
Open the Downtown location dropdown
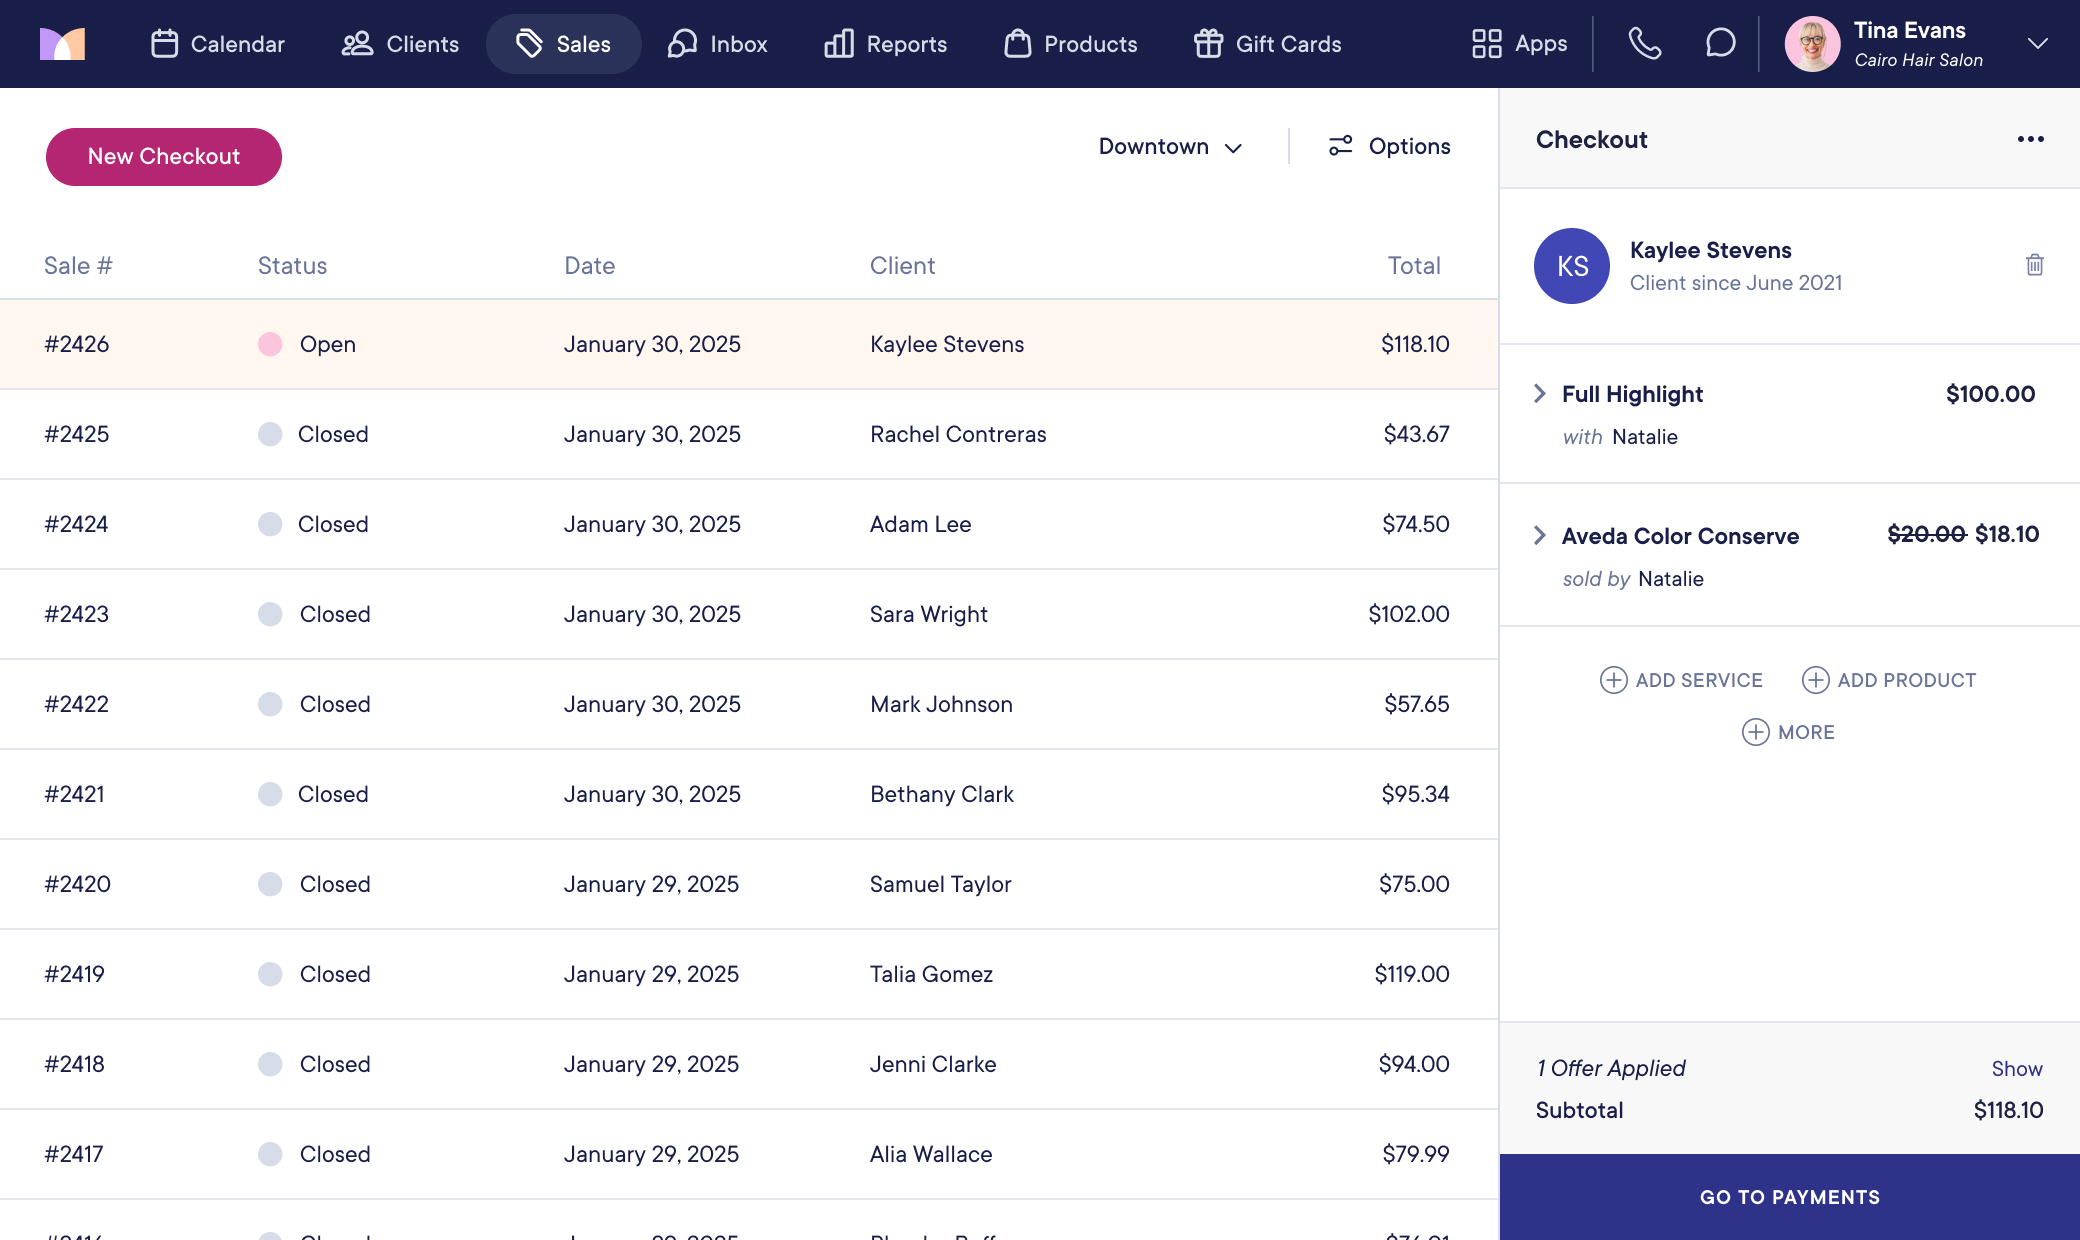[x=1170, y=146]
